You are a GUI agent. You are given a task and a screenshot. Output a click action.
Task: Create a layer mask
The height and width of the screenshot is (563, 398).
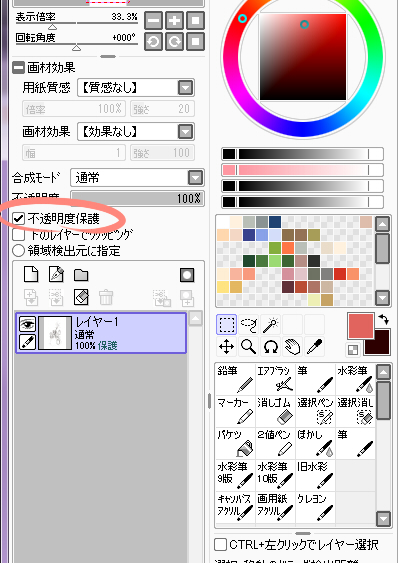[187, 275]
